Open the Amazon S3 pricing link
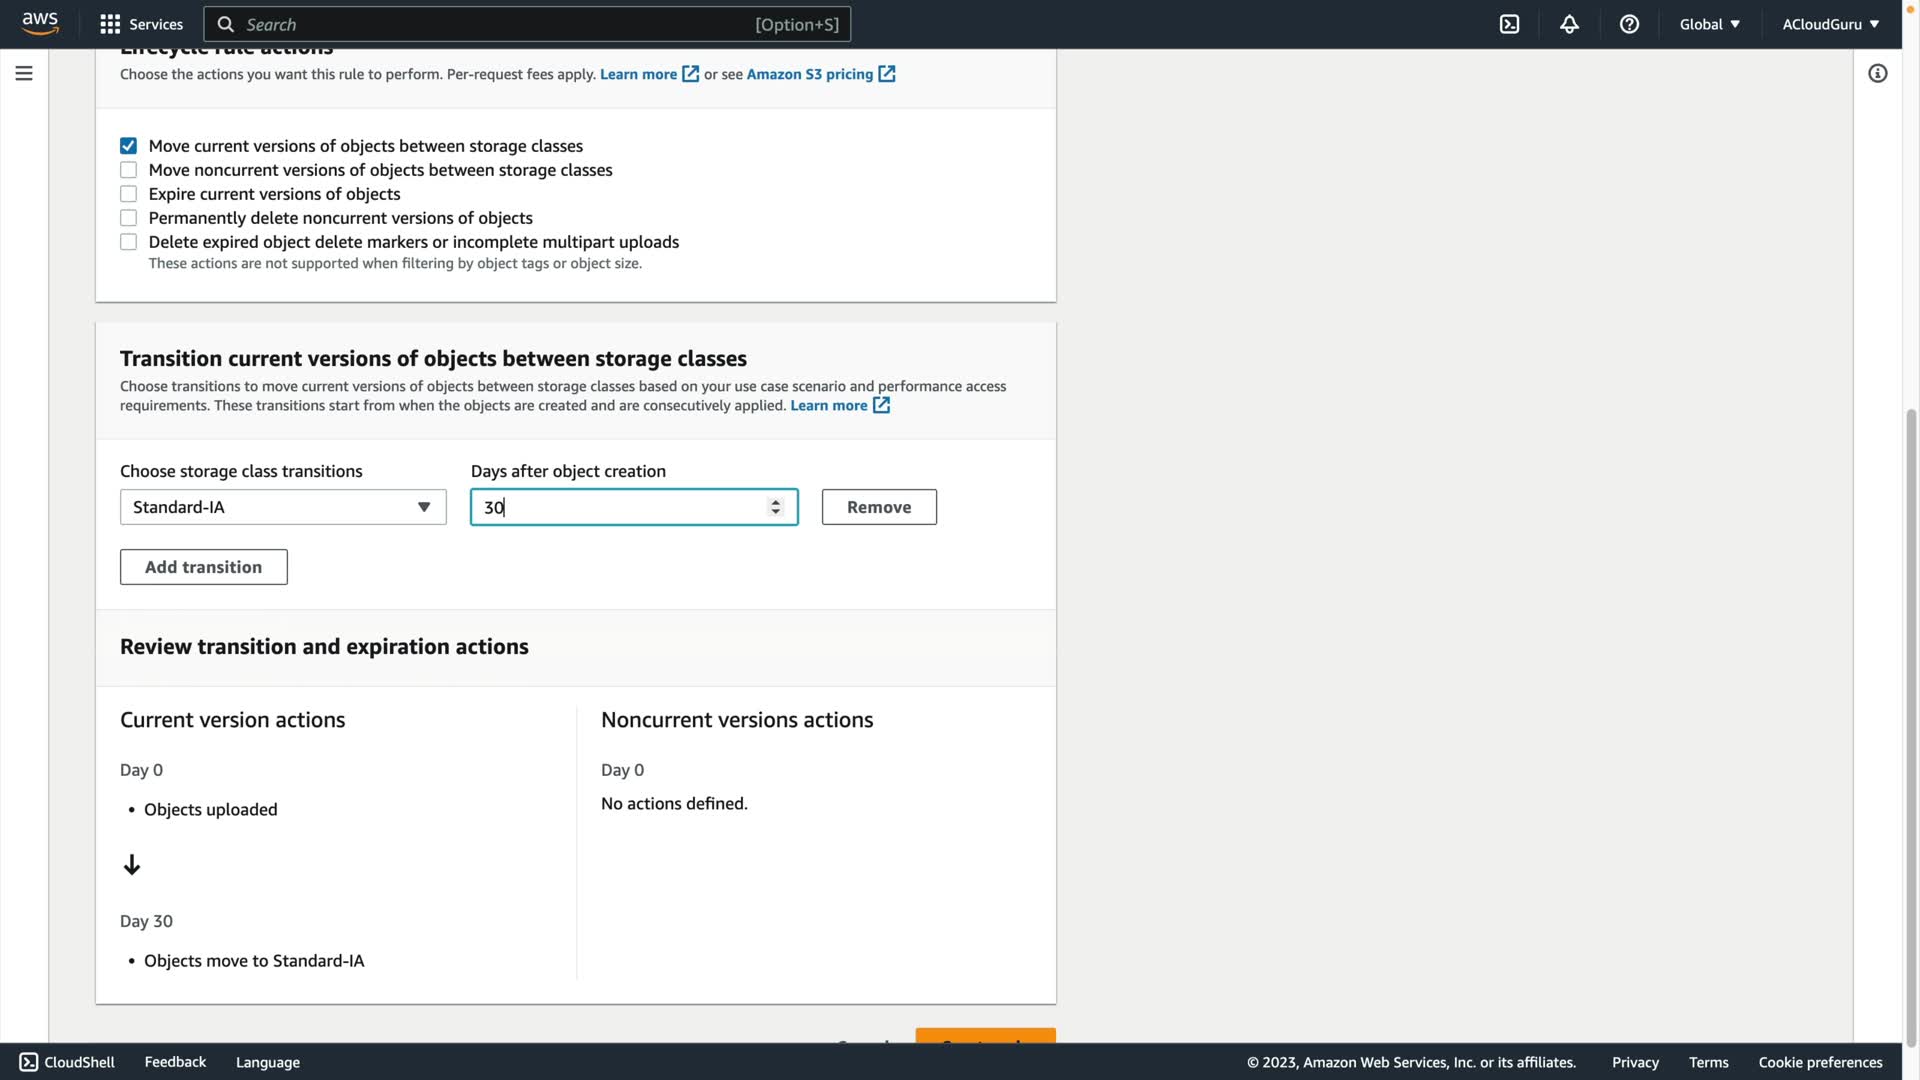The image size is (1920, 1080). click(x=809, y=74)
